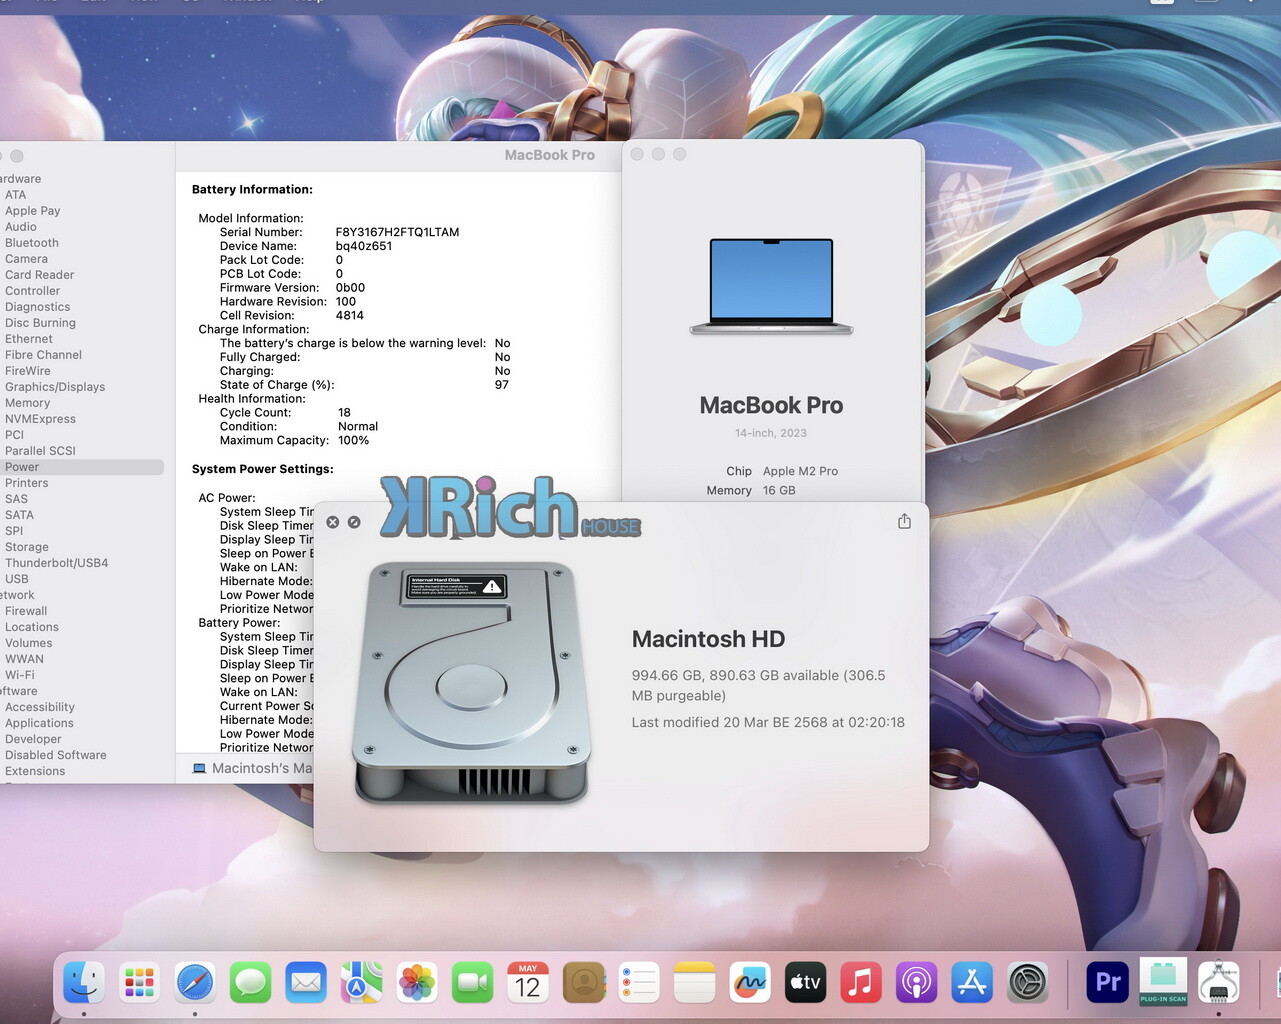The image size is (1281, 1024).
Task: Select Ethernet in the sidebar
Action: [x=29, y=339]
